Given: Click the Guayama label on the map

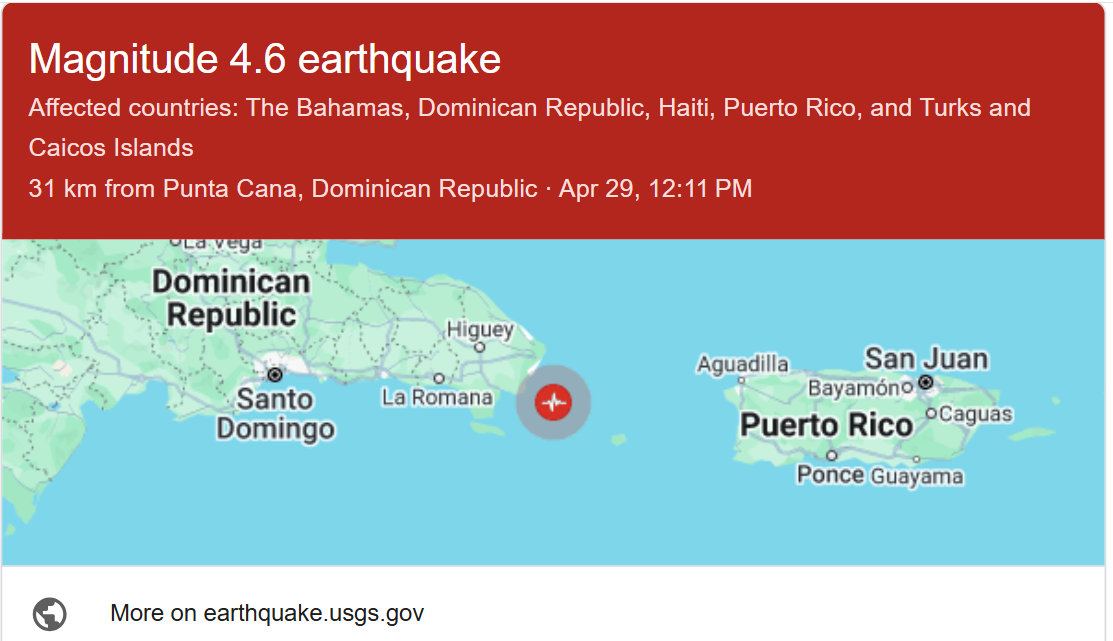Looking at the screenshot, I should (916, 477).
